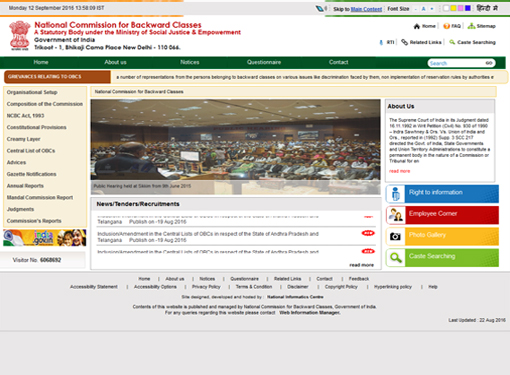Decrease font size with minus button
This screenshot has width=510, height=375.
pyautogui.click(x=415, y=9)
